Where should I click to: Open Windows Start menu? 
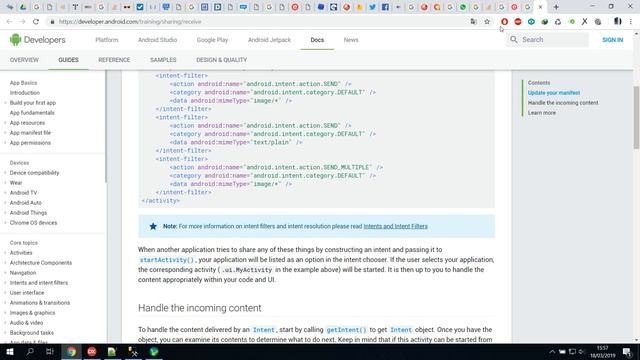click(10, 352)
